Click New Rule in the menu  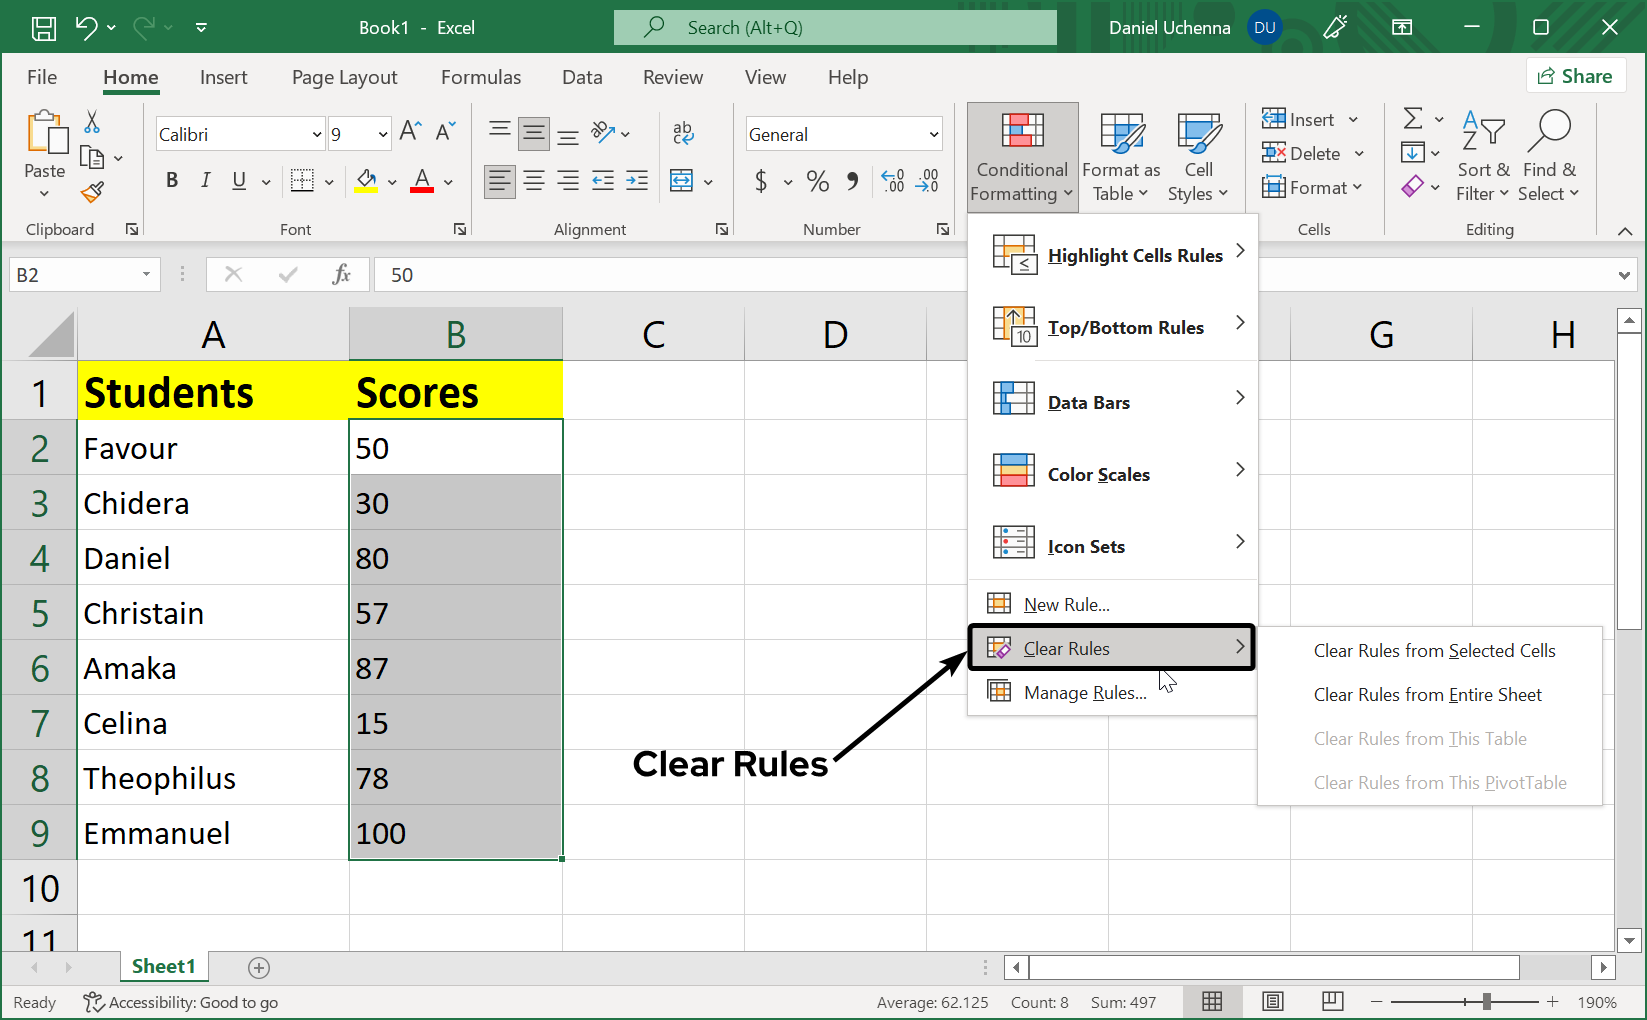(x=1065, y=603)
